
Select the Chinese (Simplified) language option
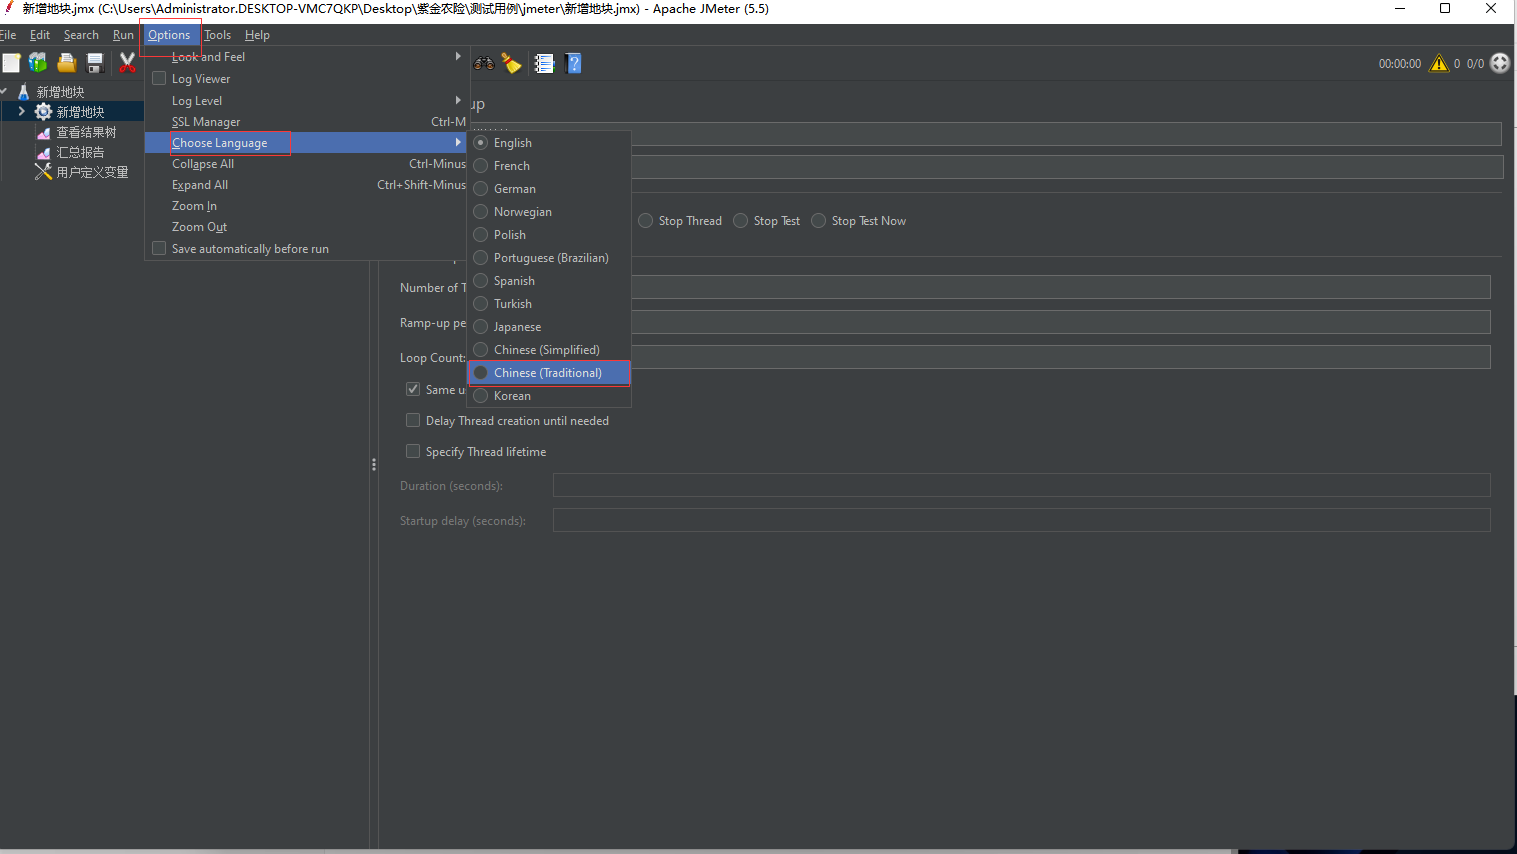(x=546, y=350)
